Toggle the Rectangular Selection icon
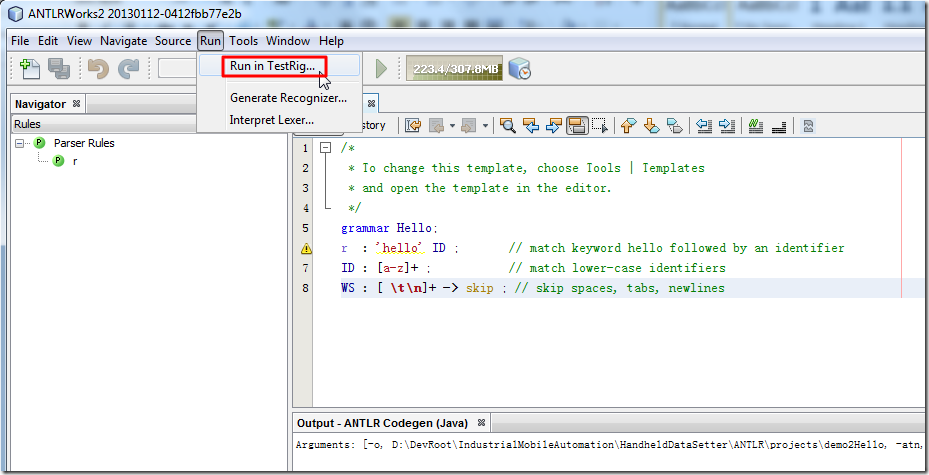 point(600,125)
